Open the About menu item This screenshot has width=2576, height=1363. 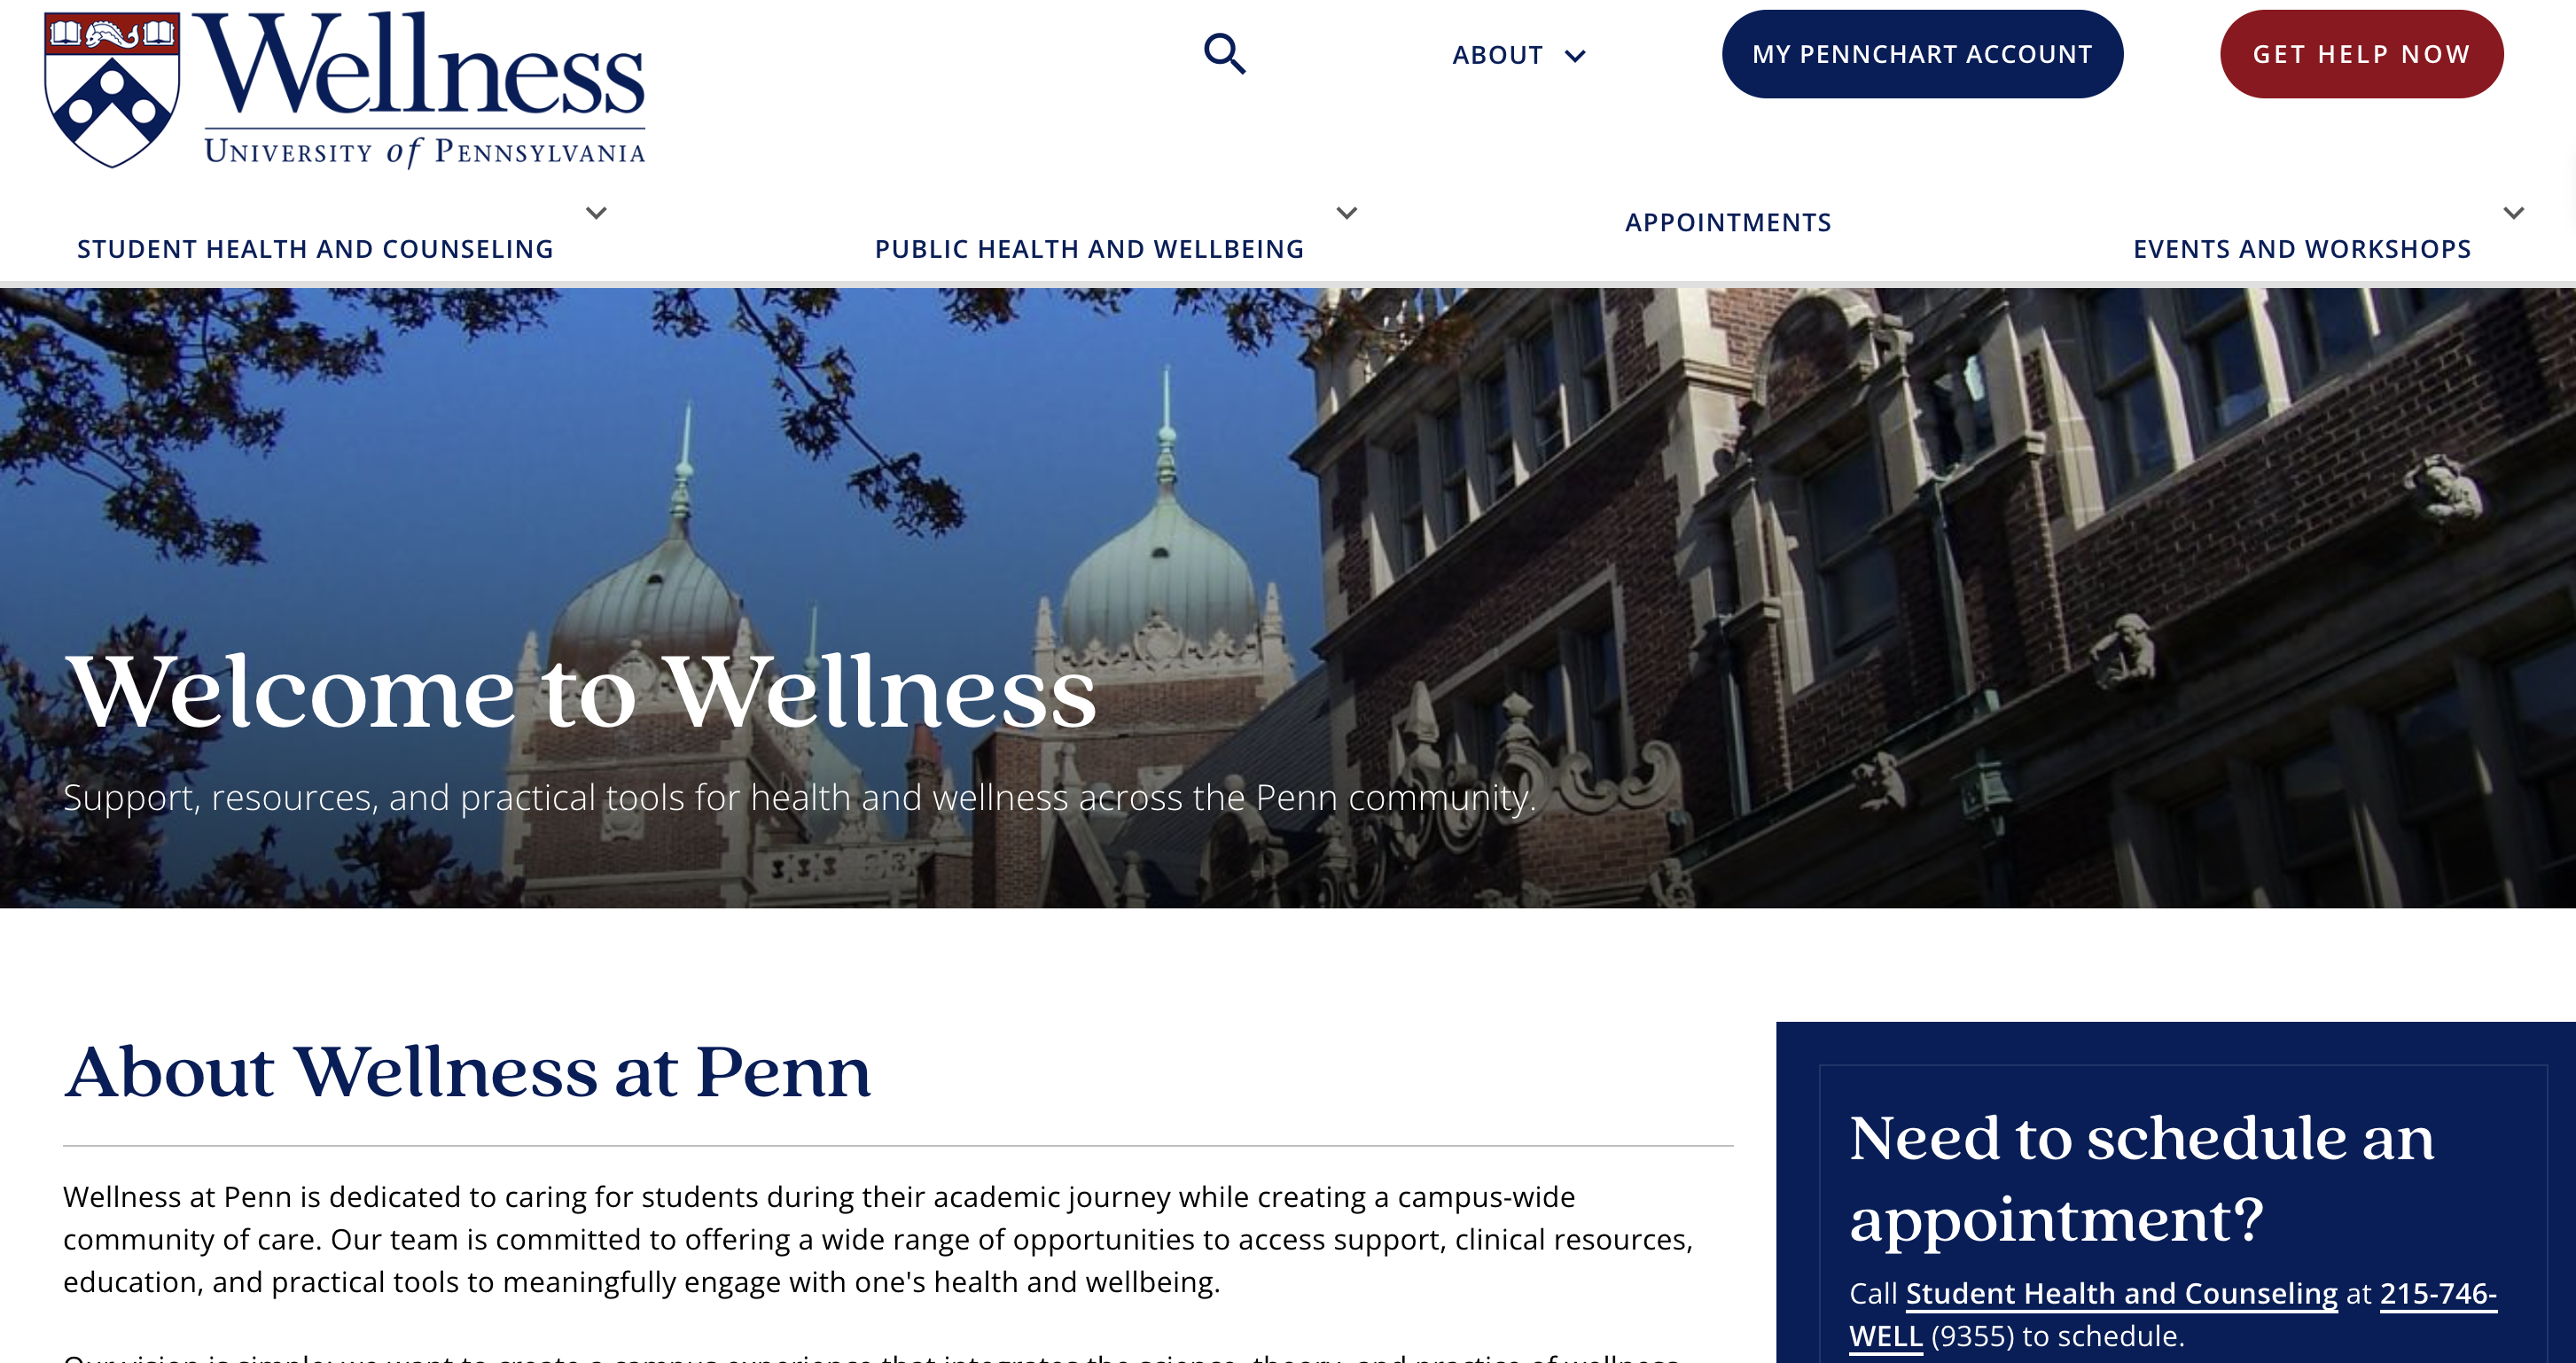click(x=1497, y=55)
